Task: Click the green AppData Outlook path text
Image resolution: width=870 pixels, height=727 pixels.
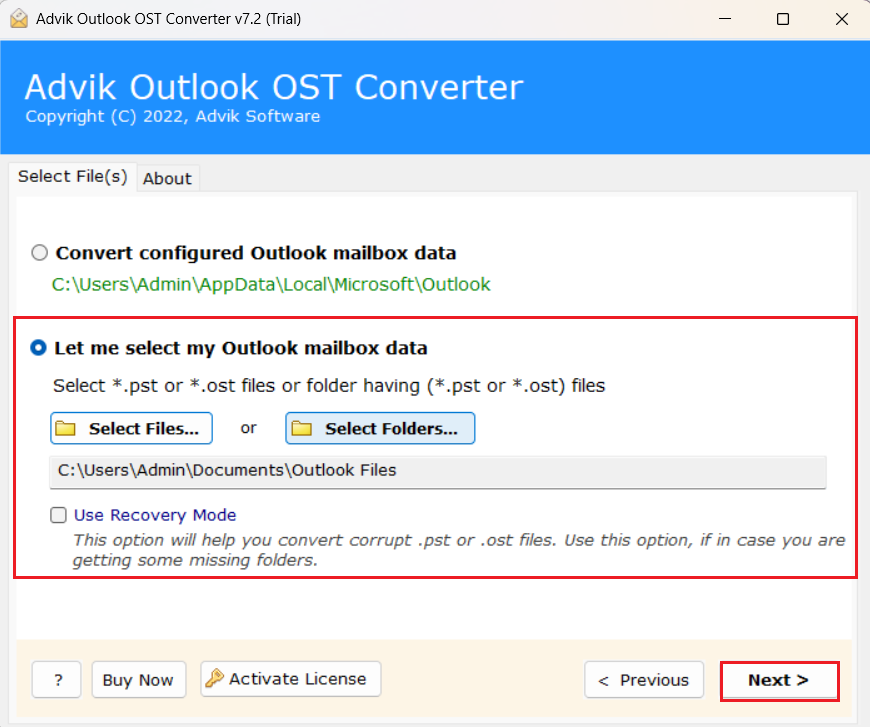Action: [x=271, y=285]
